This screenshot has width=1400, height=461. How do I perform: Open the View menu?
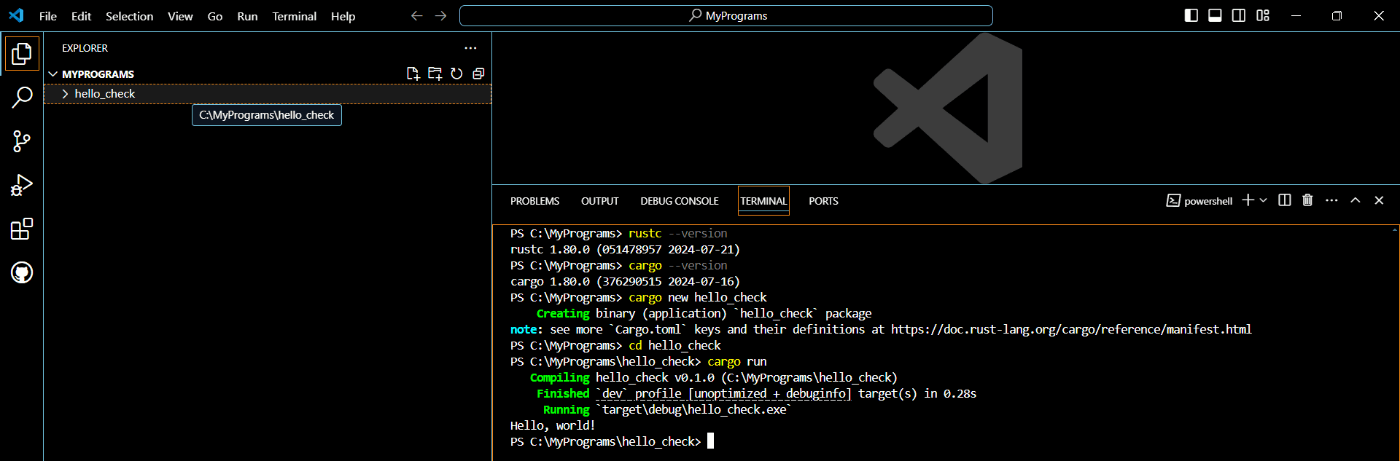181,16
